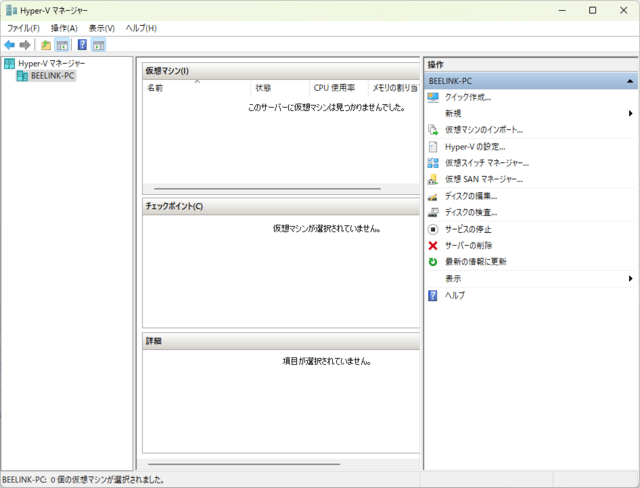
Task: Click 仮想マシンのインポート... action link
Action: [x=484, y=130]
